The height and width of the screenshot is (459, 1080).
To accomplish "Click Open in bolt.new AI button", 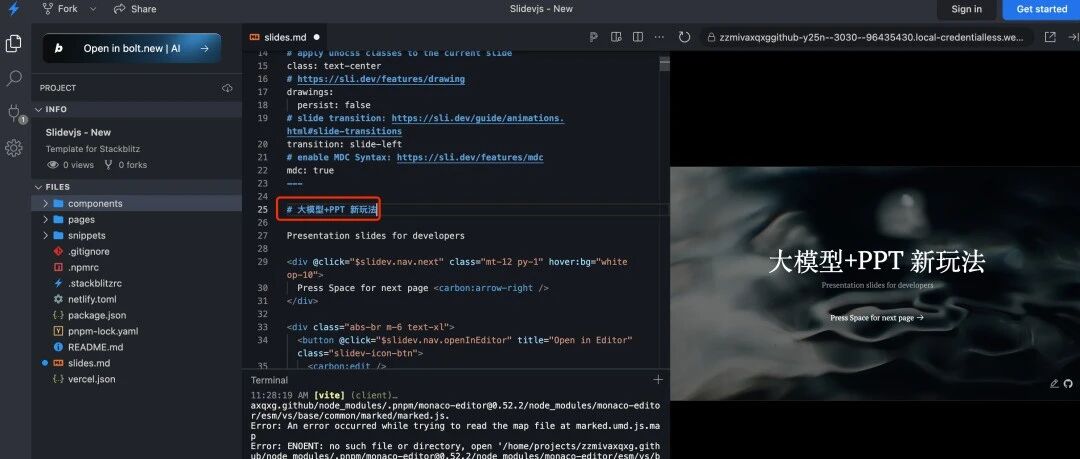I will click(x=132, y=48).
